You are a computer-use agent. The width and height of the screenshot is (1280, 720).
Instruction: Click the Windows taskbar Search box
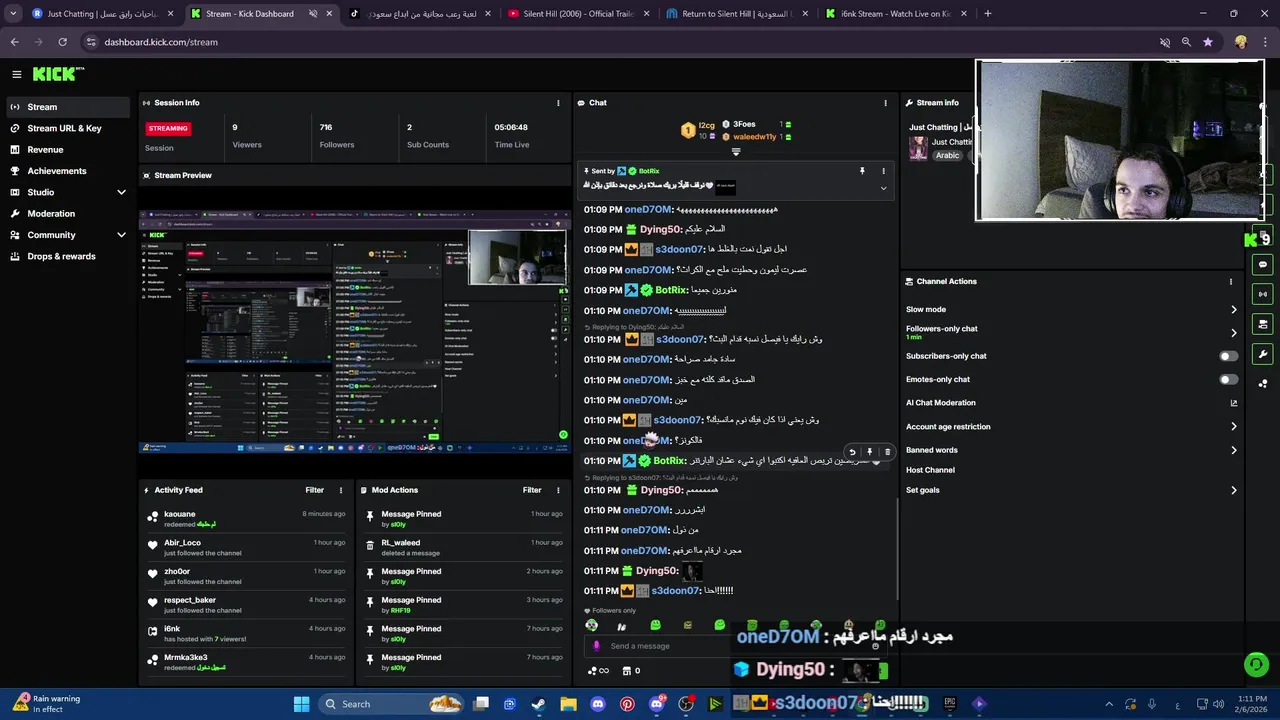[x=393, y=704]
